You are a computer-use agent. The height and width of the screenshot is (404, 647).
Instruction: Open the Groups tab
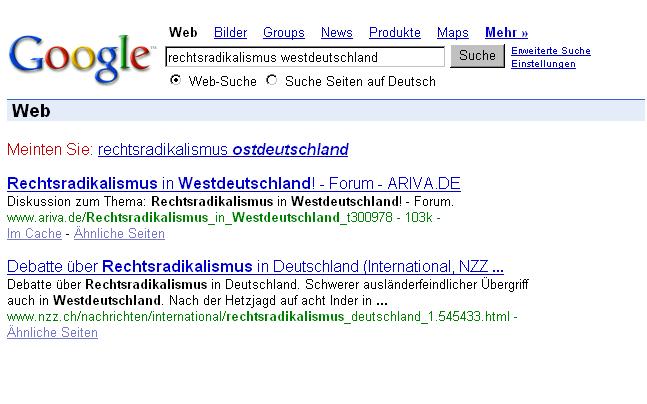point(283,33)
